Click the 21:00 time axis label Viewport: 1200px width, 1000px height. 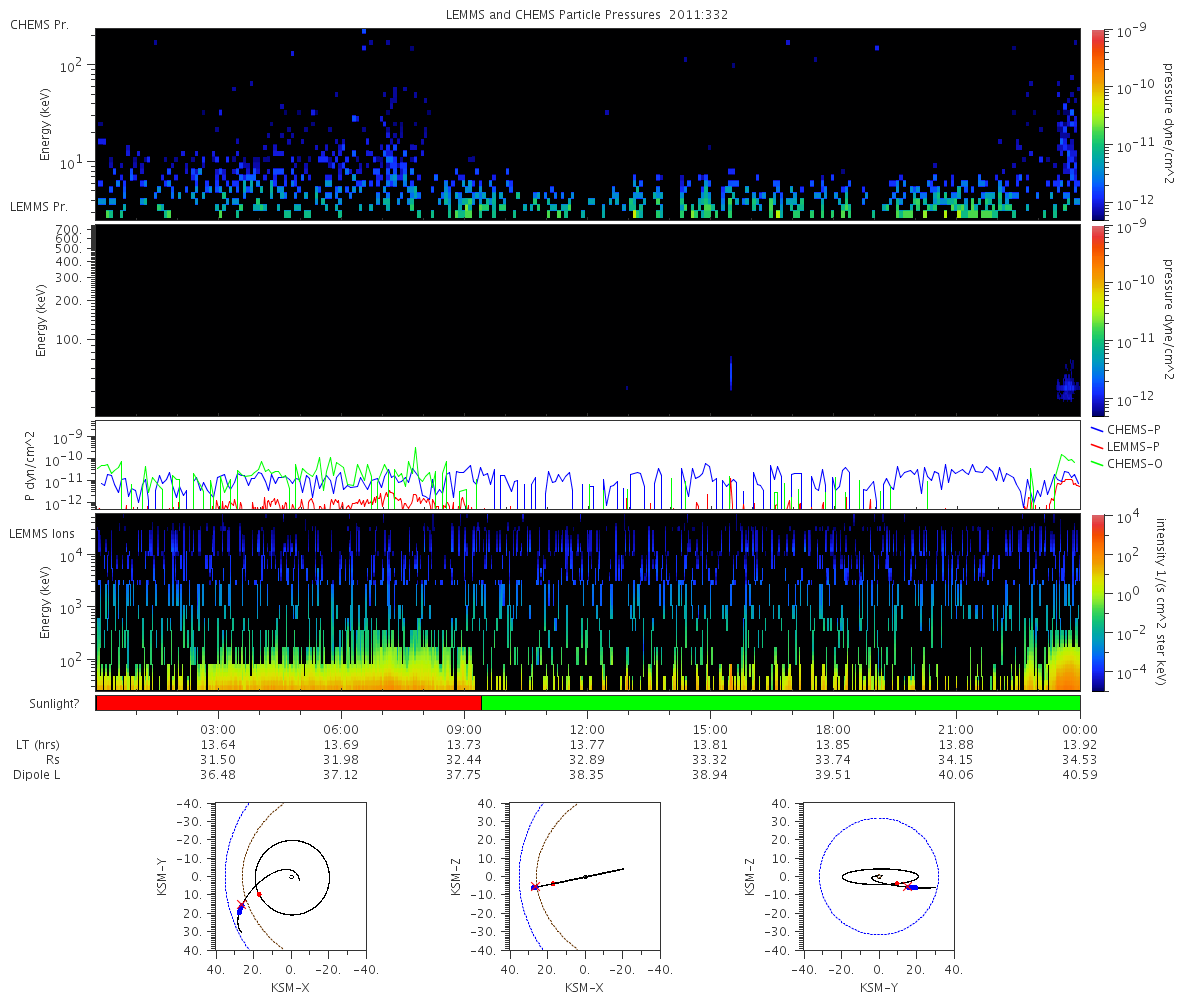coord(956,729)
